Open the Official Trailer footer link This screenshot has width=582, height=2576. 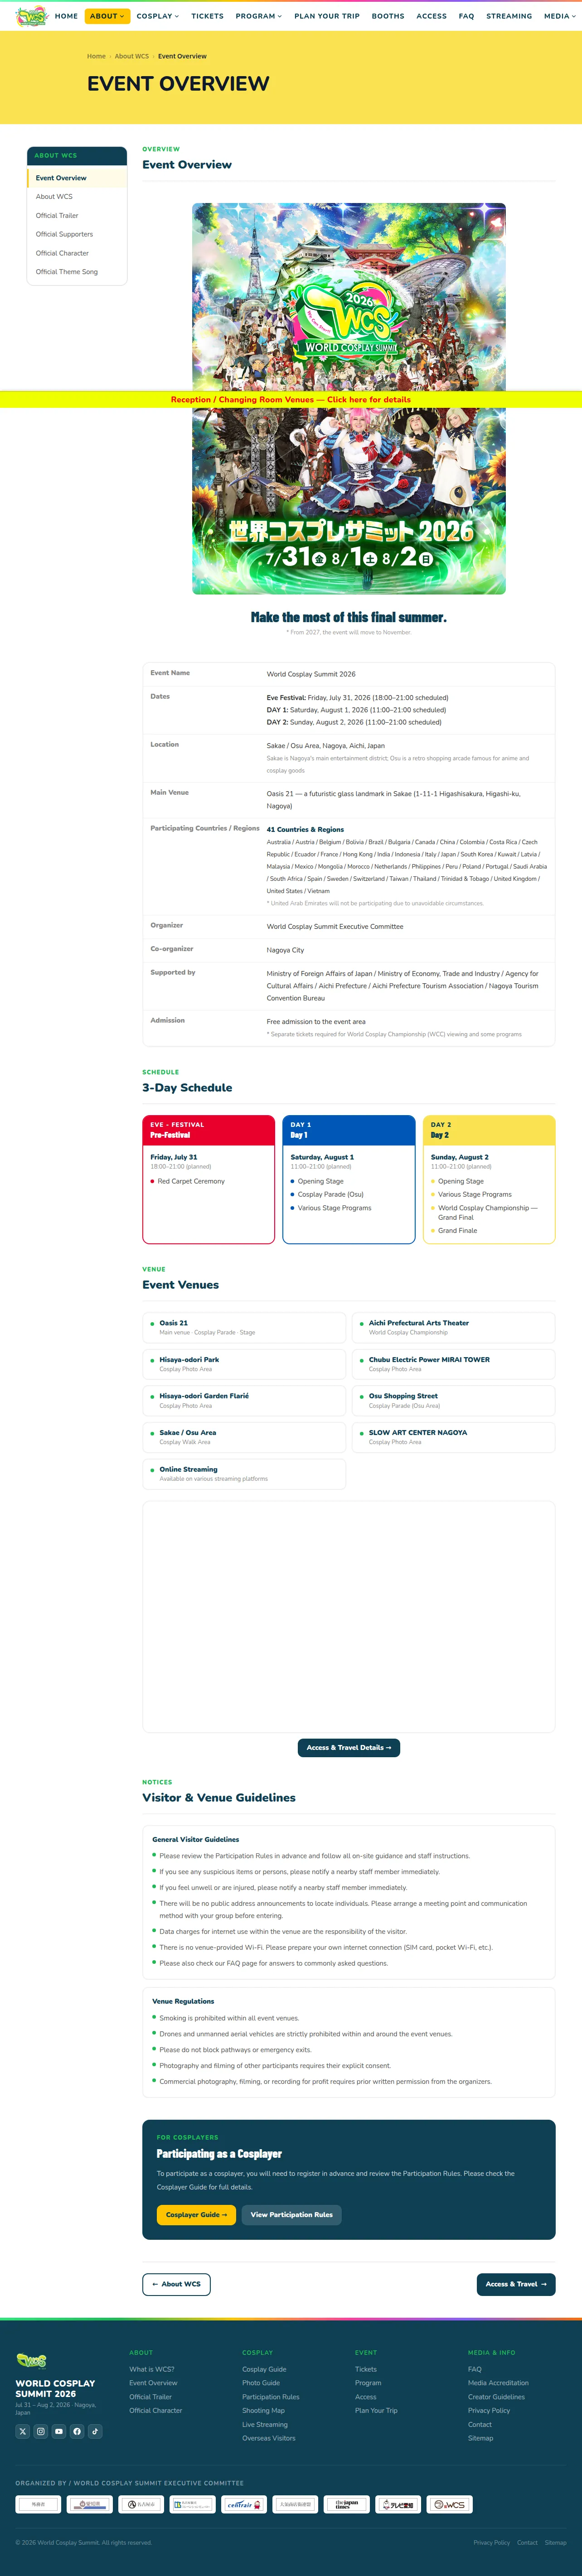tap(150, 2396)
